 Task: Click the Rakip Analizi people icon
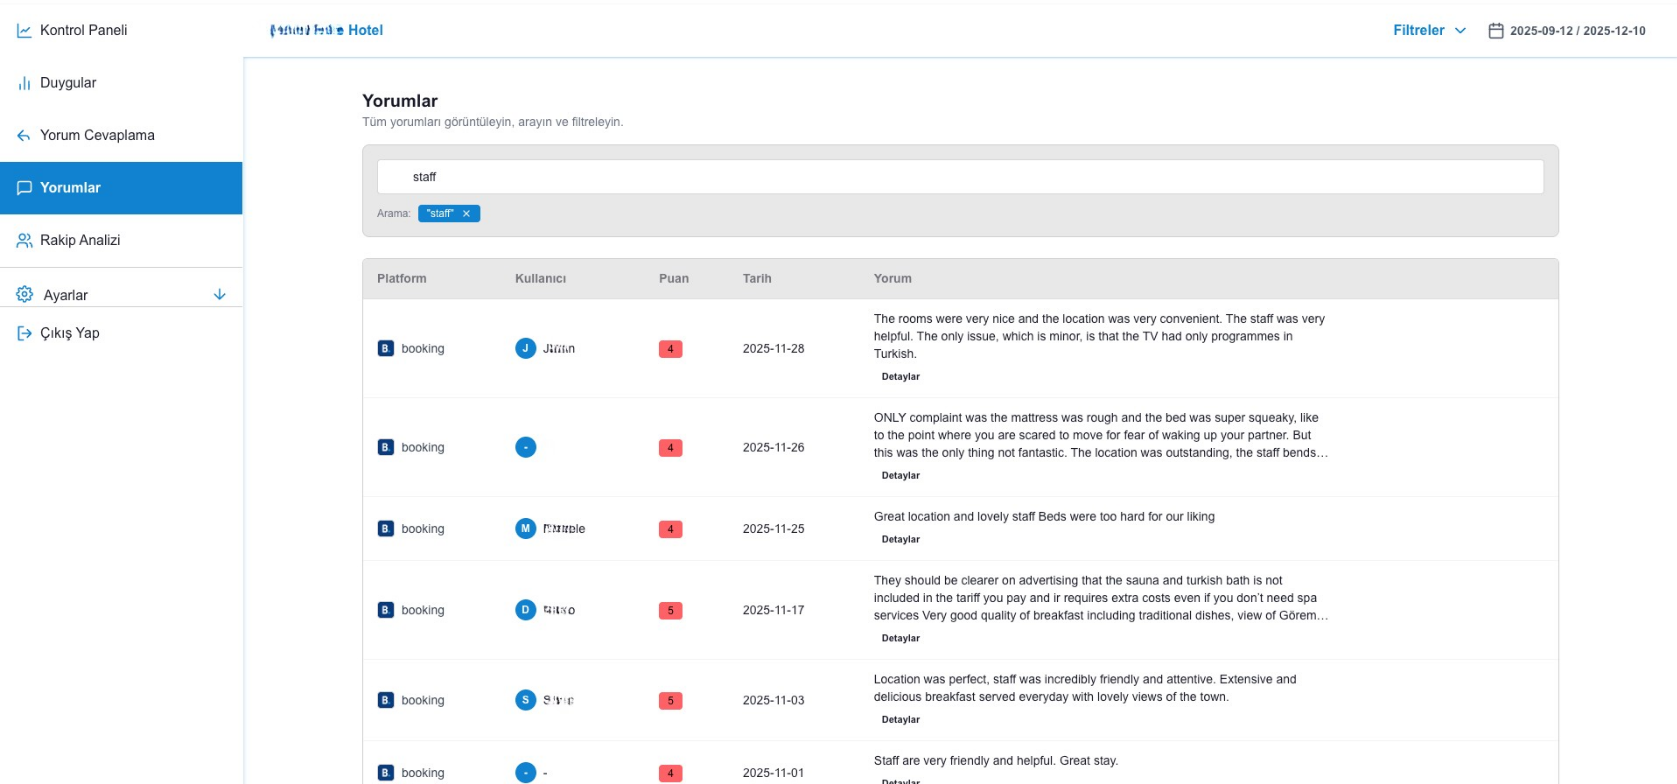pyautogui.click(x=24, y=240)
